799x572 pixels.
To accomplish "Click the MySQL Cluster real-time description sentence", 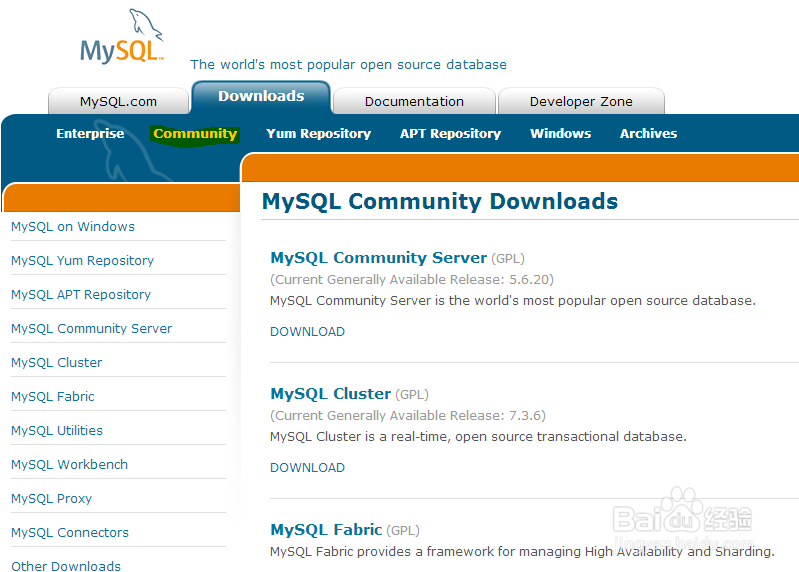I will 478,437.
